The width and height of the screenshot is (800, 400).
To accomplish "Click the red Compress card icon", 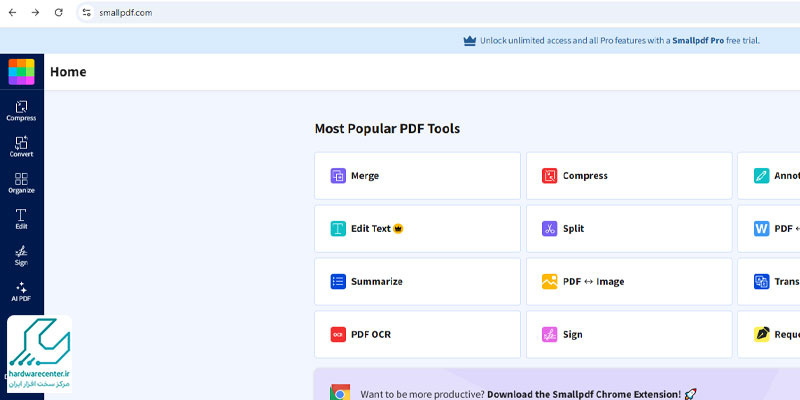I will 549,176.
